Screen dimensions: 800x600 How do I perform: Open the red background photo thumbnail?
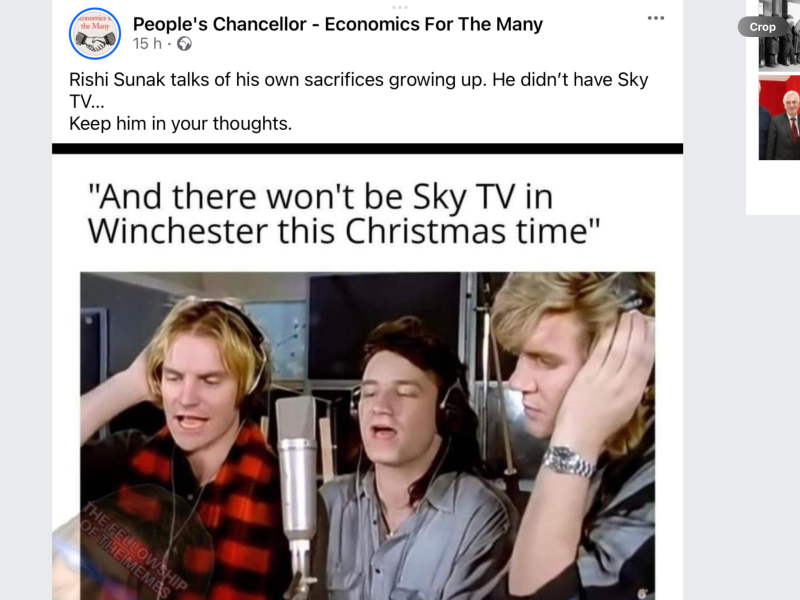click(779, 118)
